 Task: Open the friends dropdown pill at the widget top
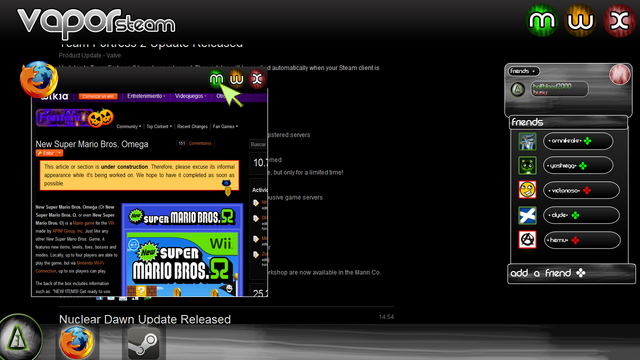pos(524,71)
